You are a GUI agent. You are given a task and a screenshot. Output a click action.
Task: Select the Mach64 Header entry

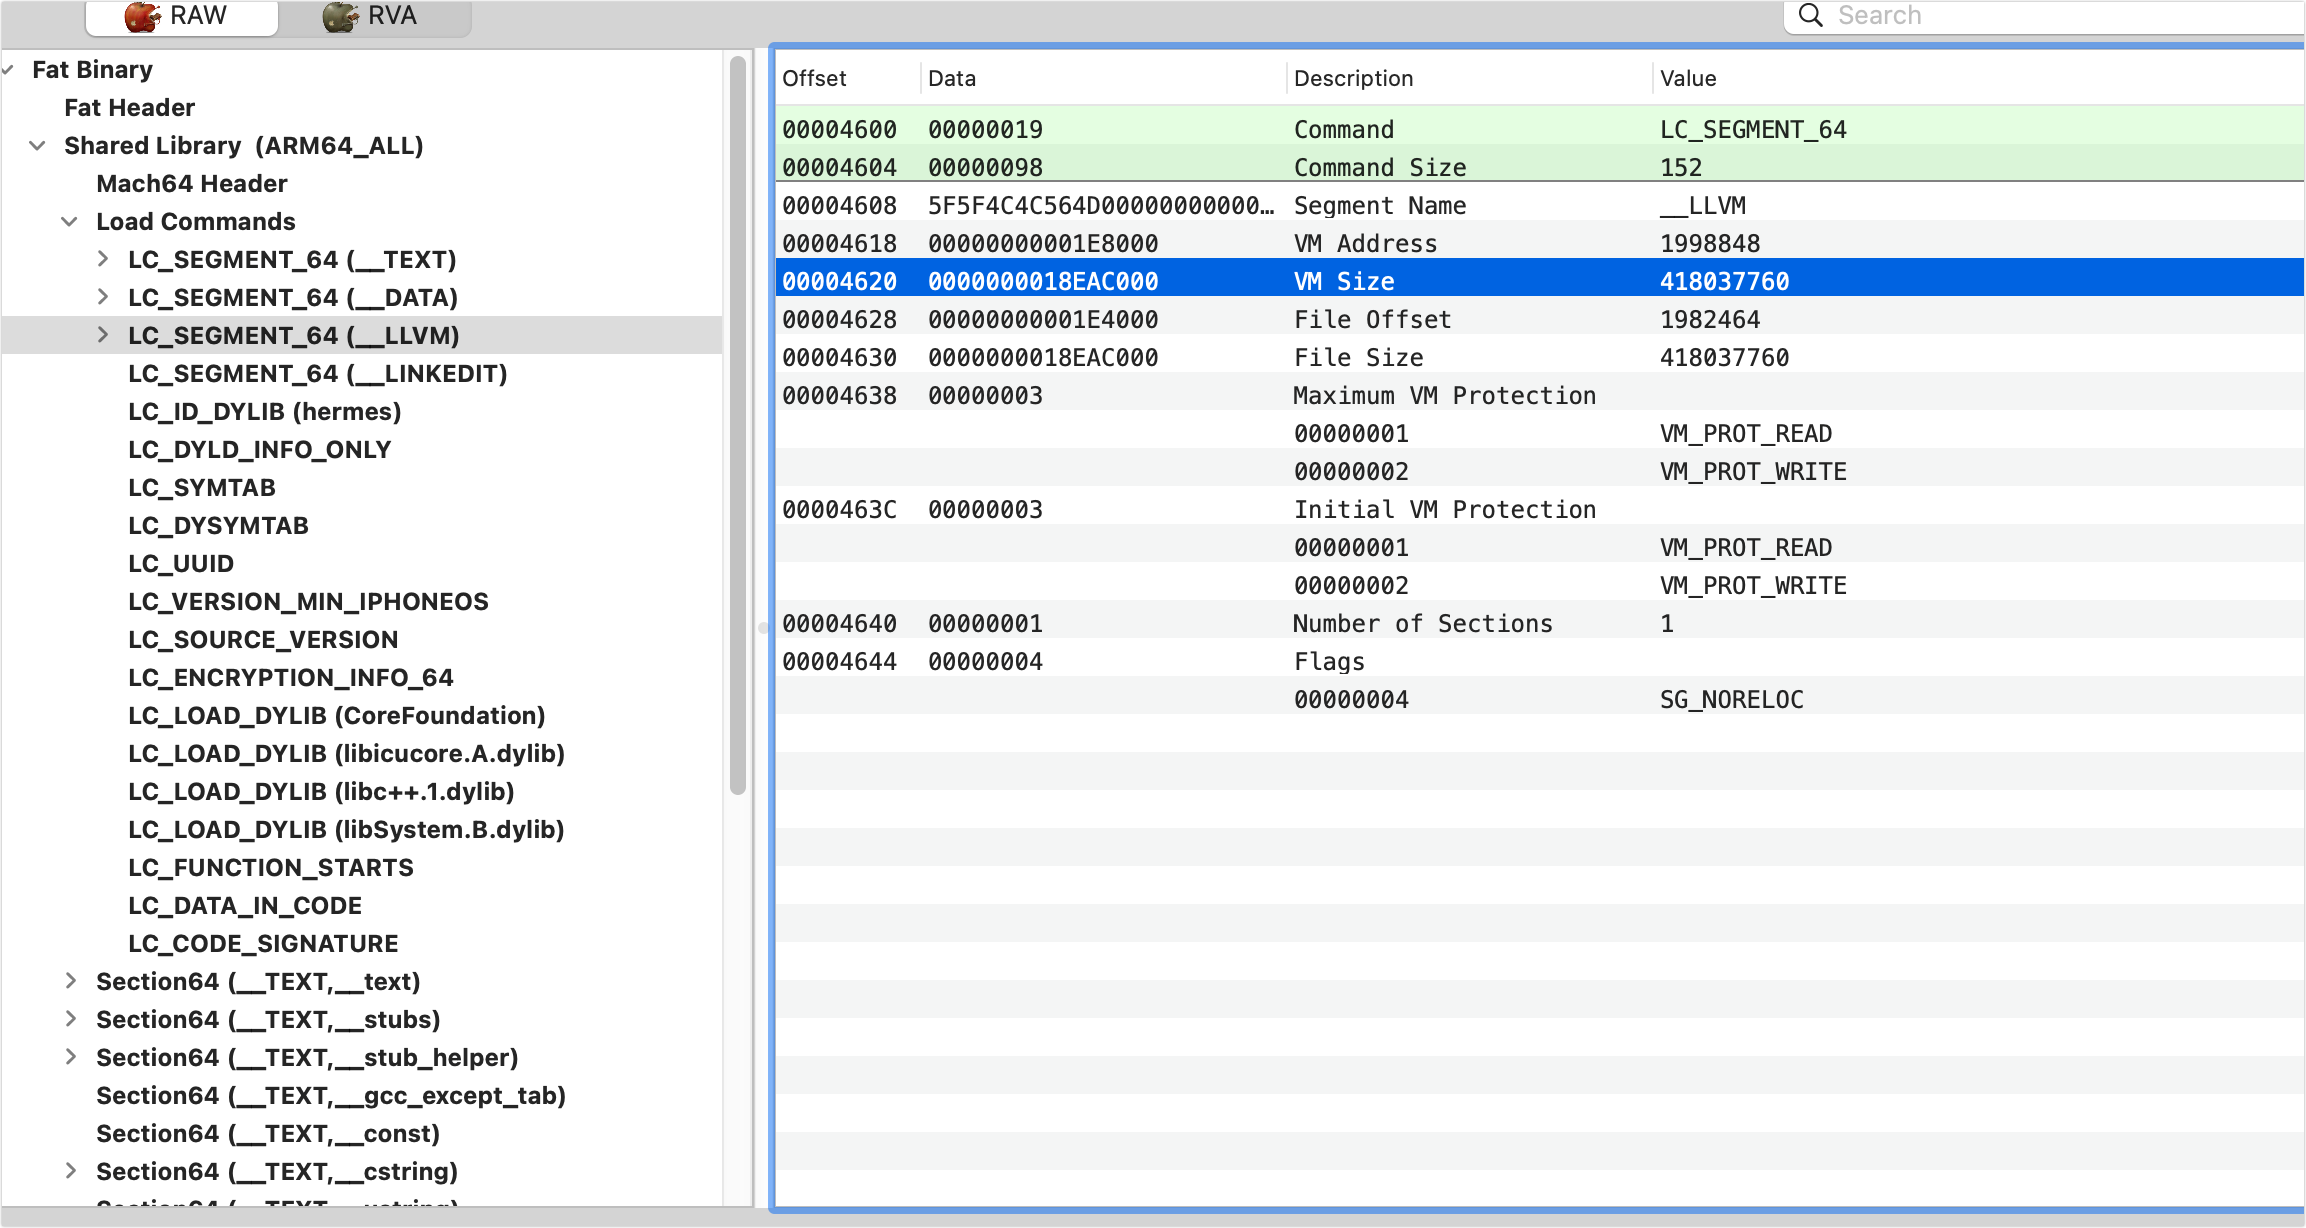[191, 183]
